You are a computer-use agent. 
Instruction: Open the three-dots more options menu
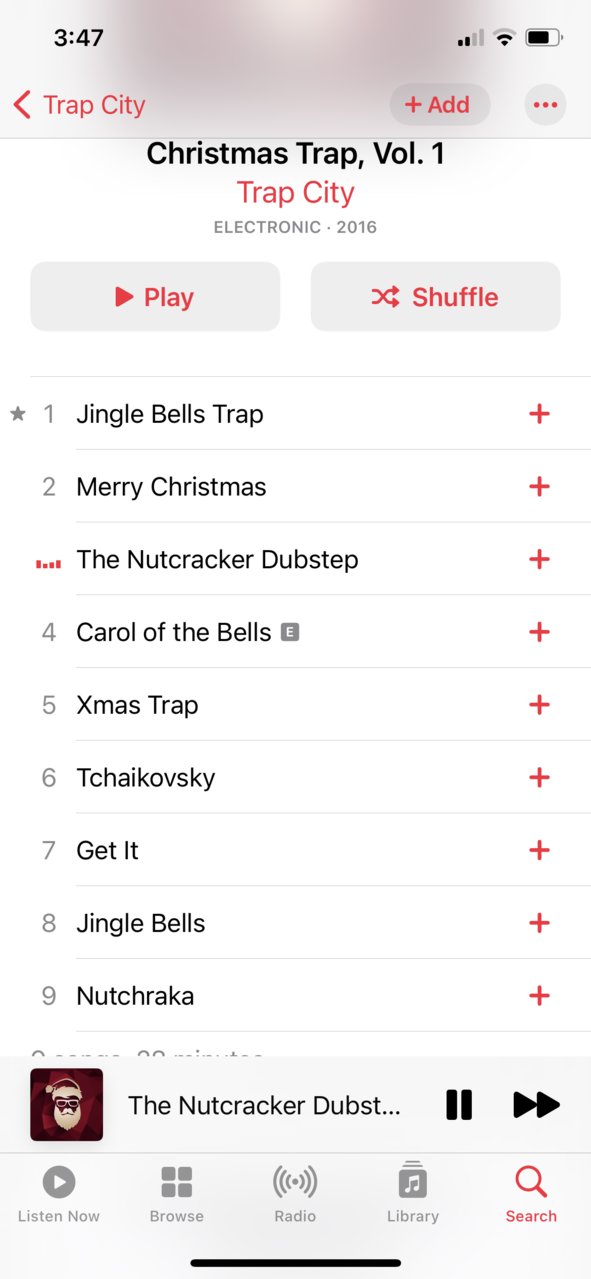pos(545,105)
